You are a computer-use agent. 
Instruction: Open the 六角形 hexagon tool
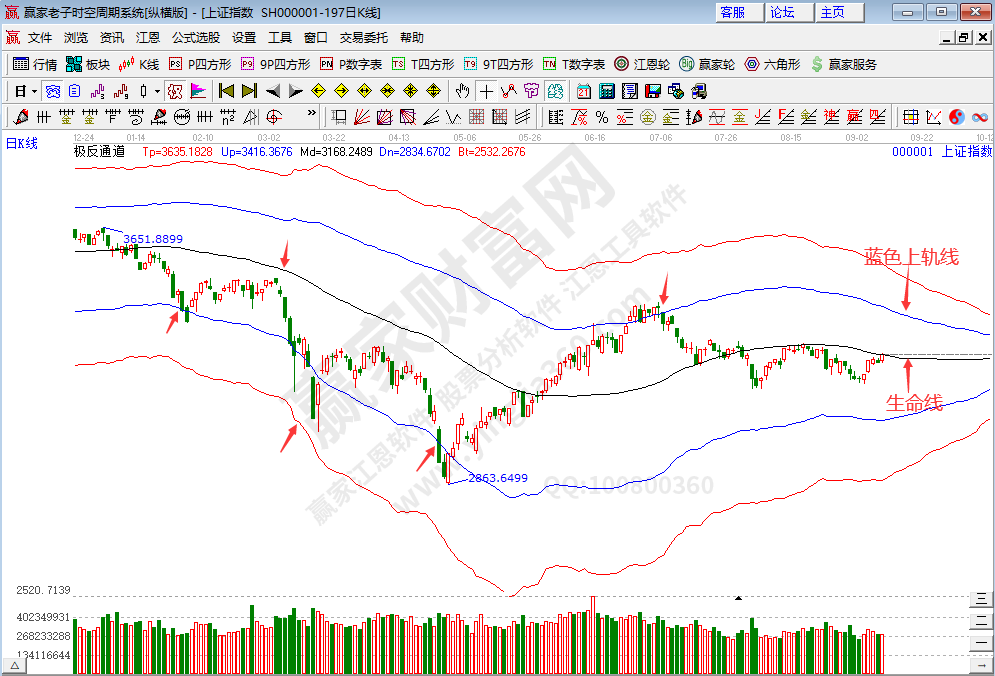tap(772, 64)
